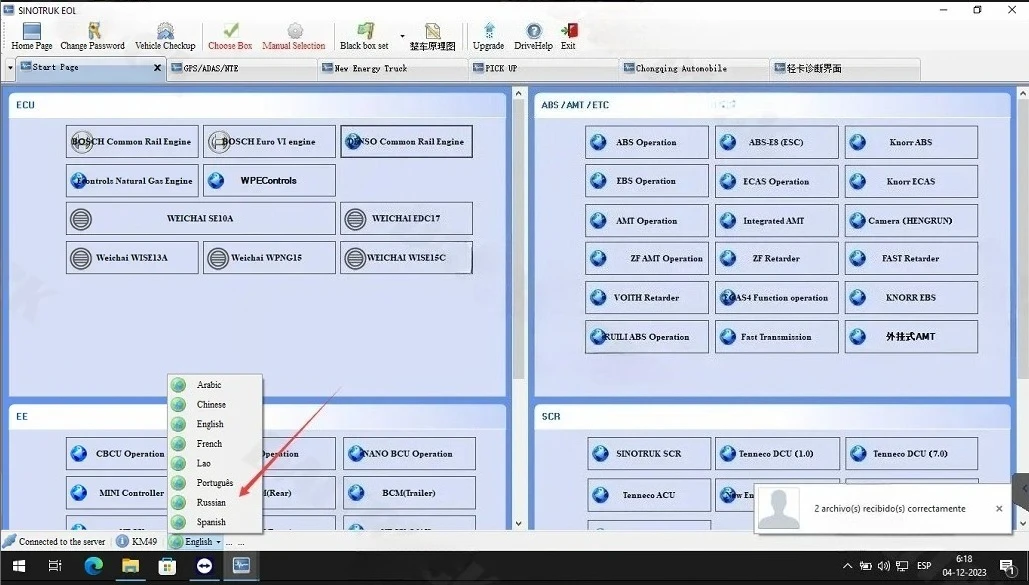
Task: Open WEICHAI SE10A module
Action: 201,219
